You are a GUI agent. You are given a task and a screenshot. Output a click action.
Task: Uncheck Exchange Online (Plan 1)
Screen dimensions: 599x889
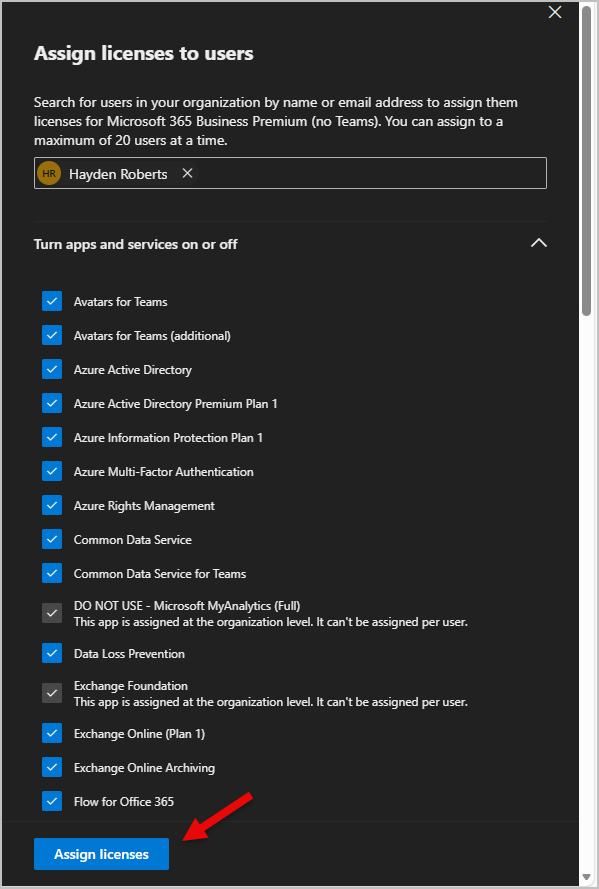coord(51,733)
